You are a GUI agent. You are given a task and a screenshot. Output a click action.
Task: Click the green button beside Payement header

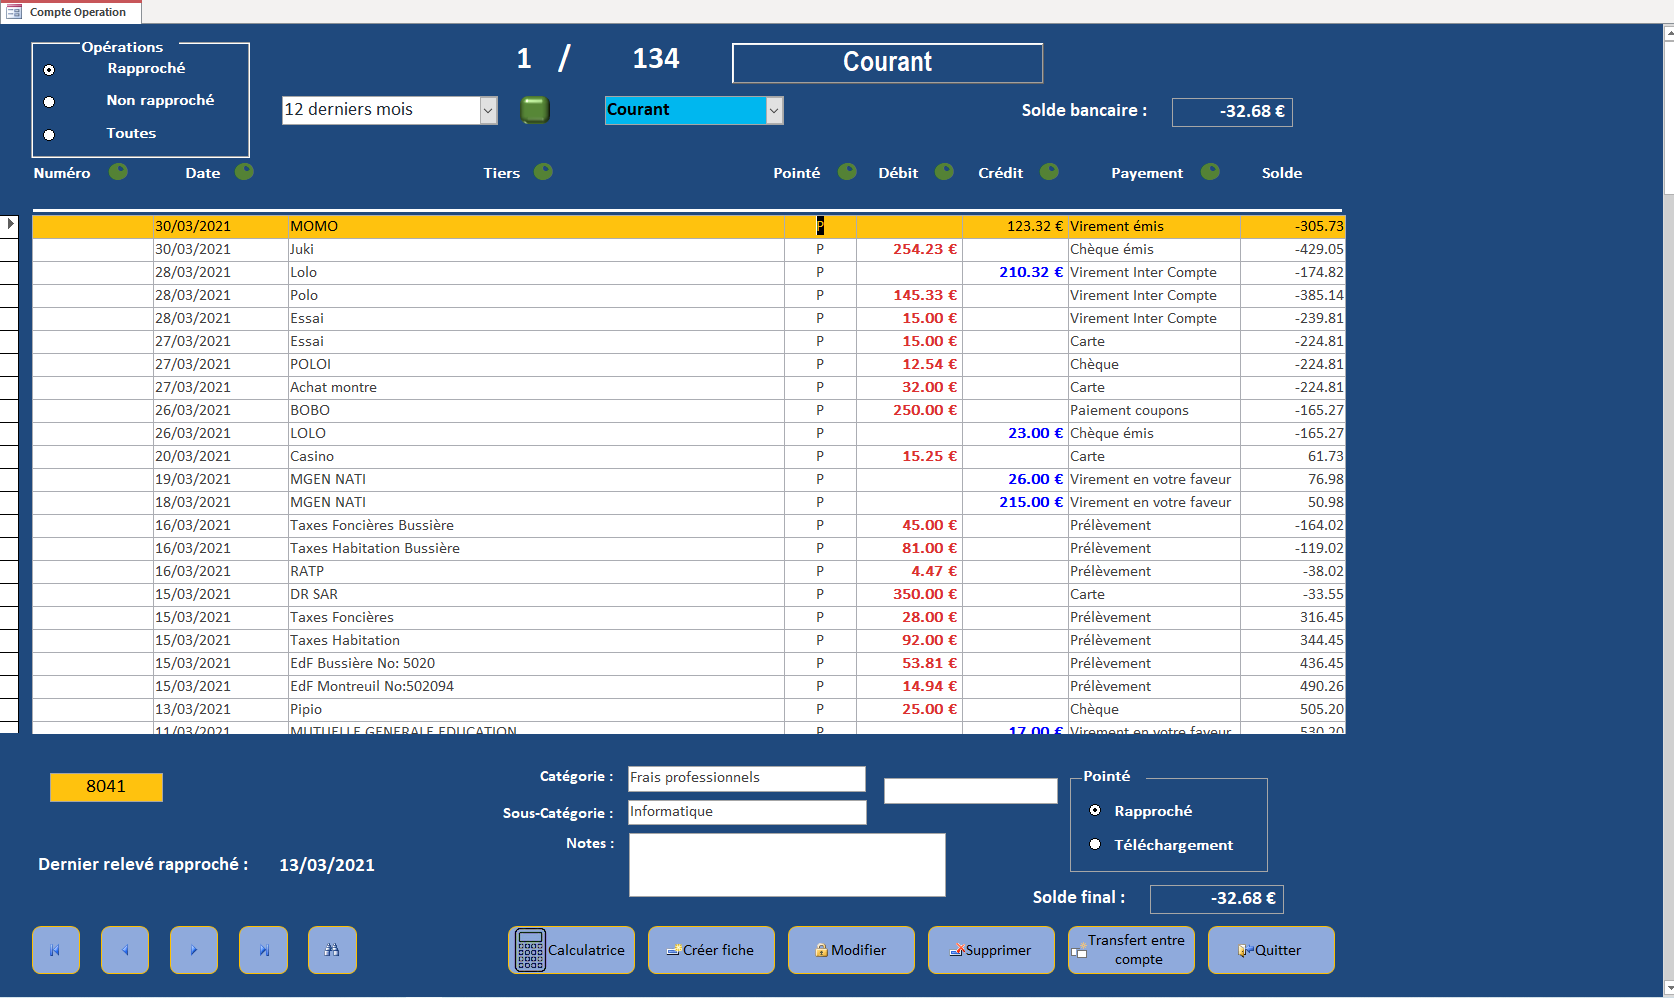coord(1210,171)
